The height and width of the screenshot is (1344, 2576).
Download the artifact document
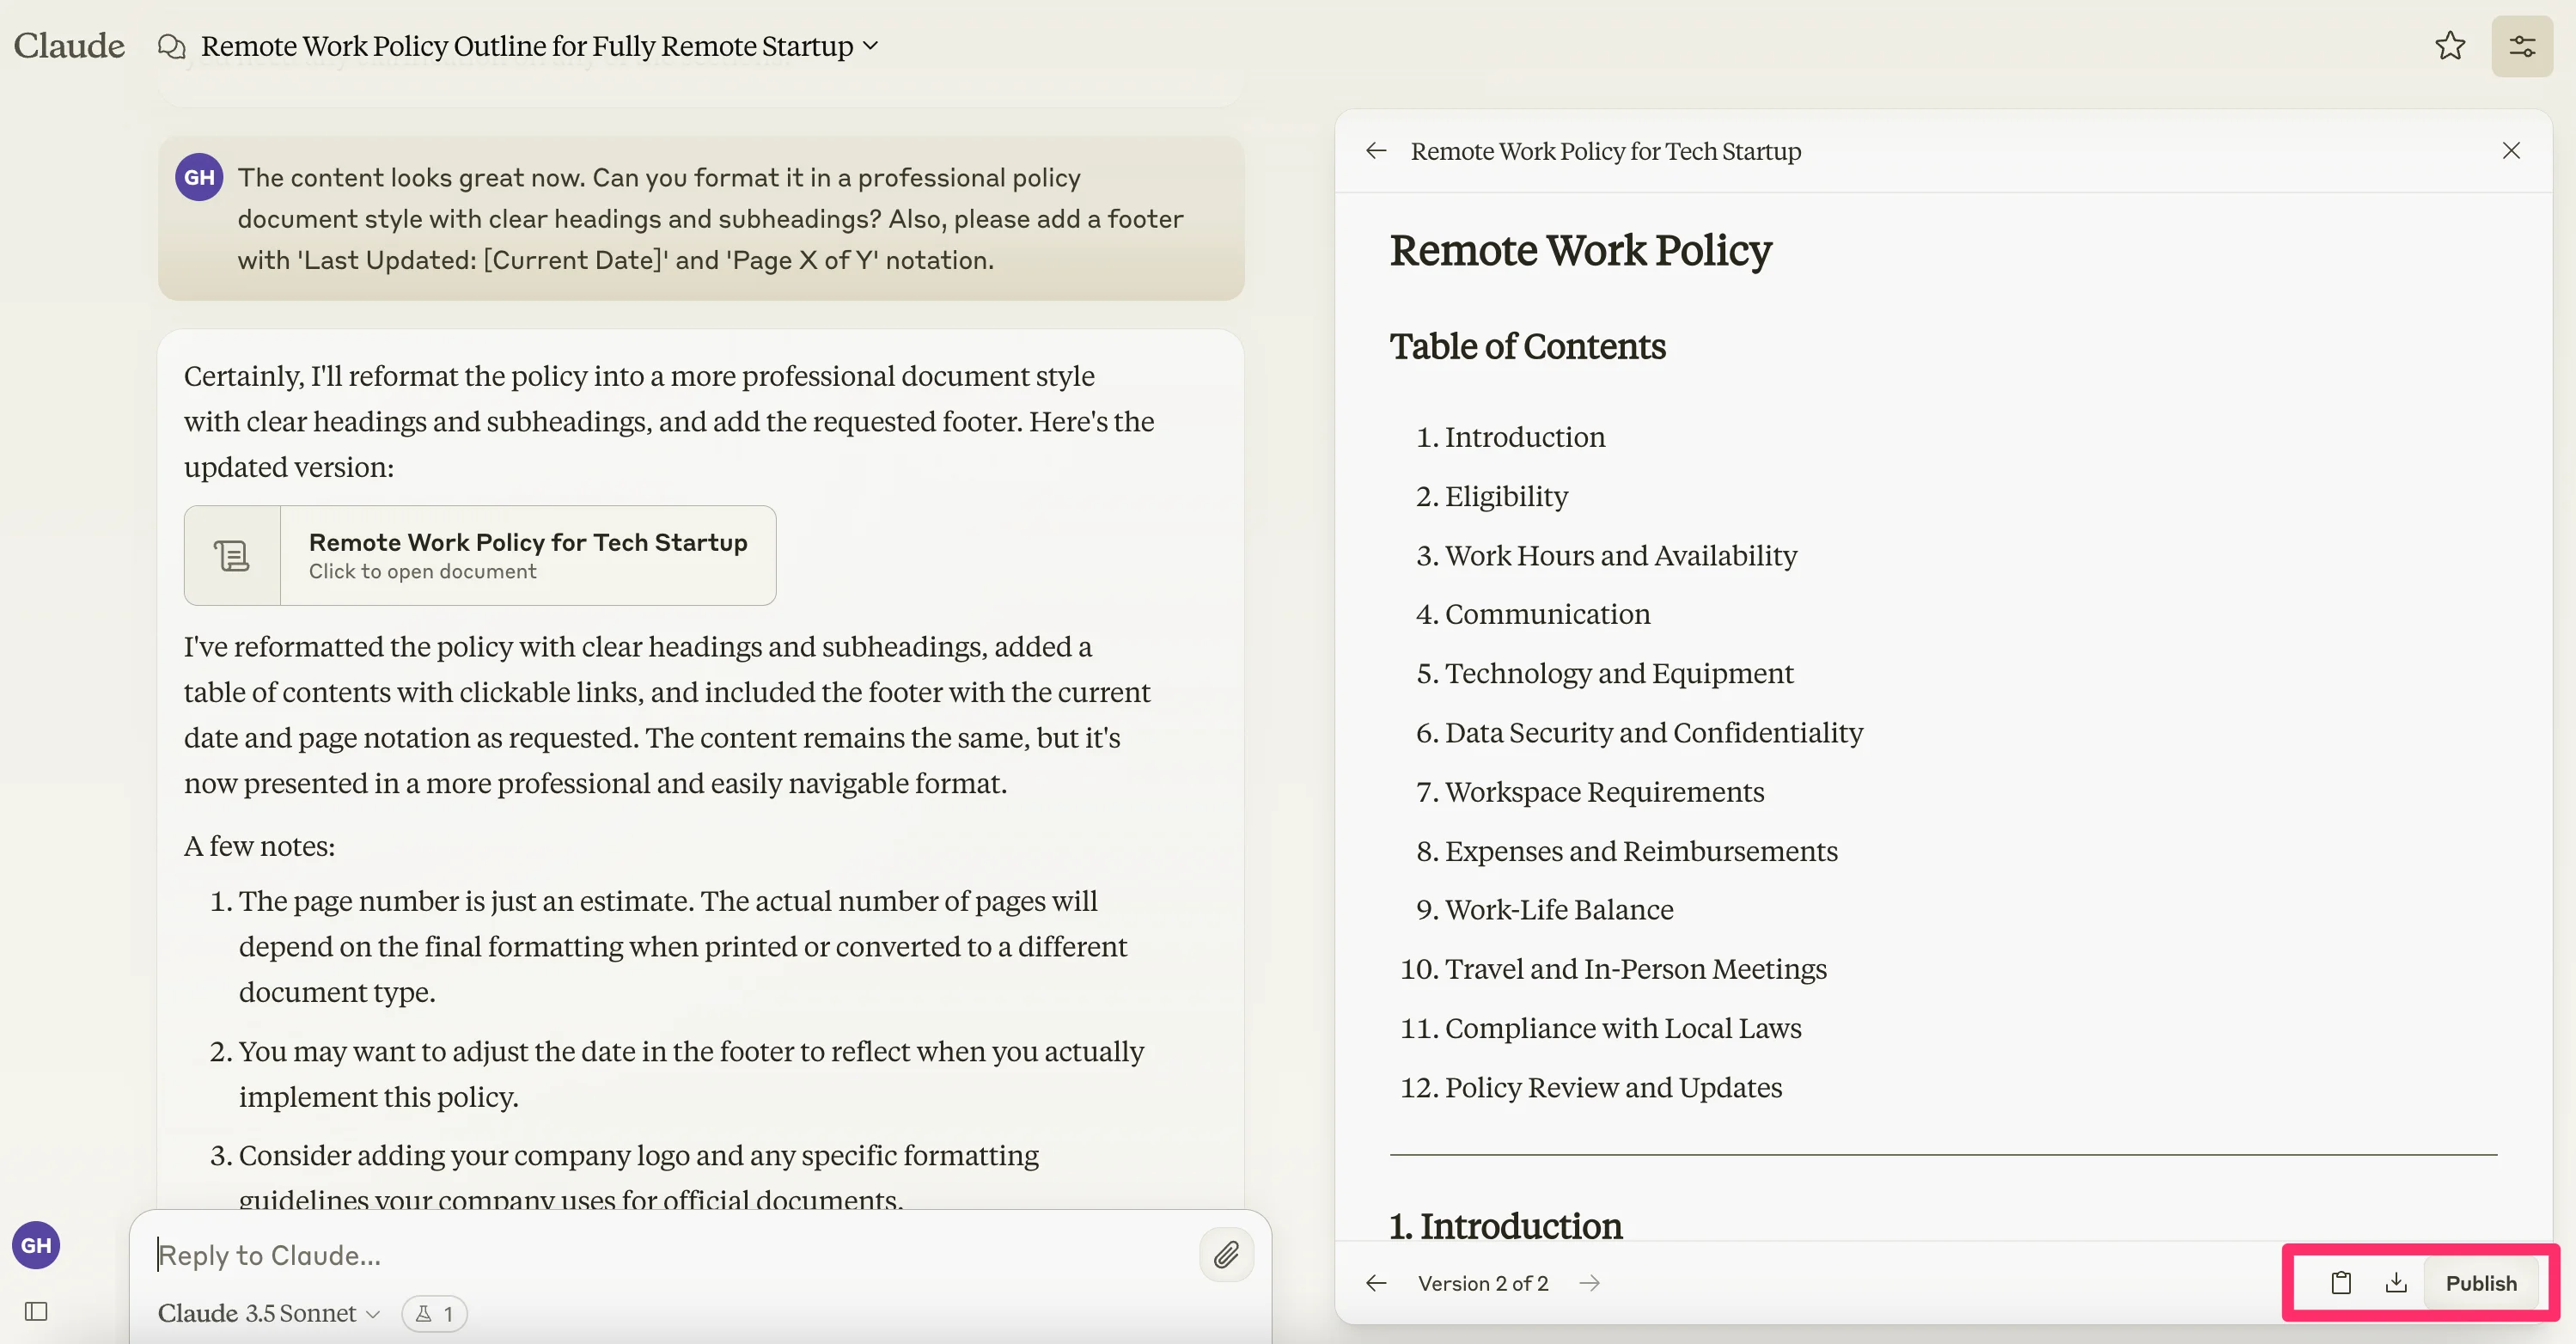coord(2396,1283)
